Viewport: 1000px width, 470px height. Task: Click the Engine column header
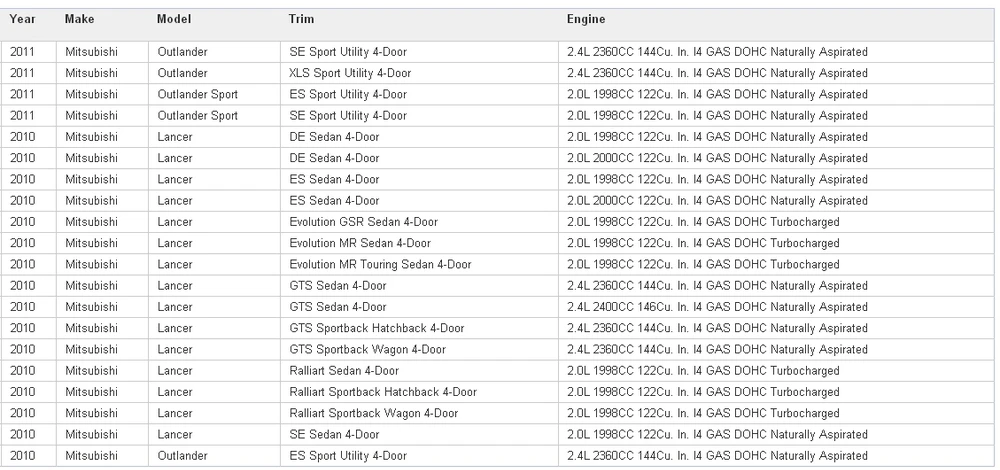coord(586,19)
